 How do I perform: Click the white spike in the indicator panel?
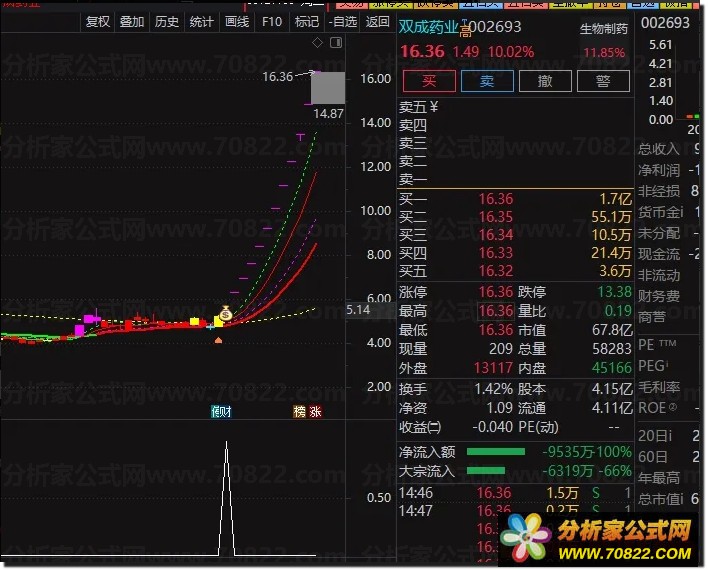click(x=226, y=498)
